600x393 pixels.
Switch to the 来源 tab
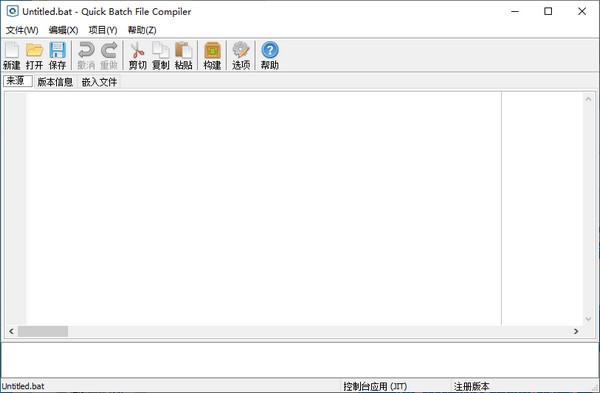click(x=18, y=81)
